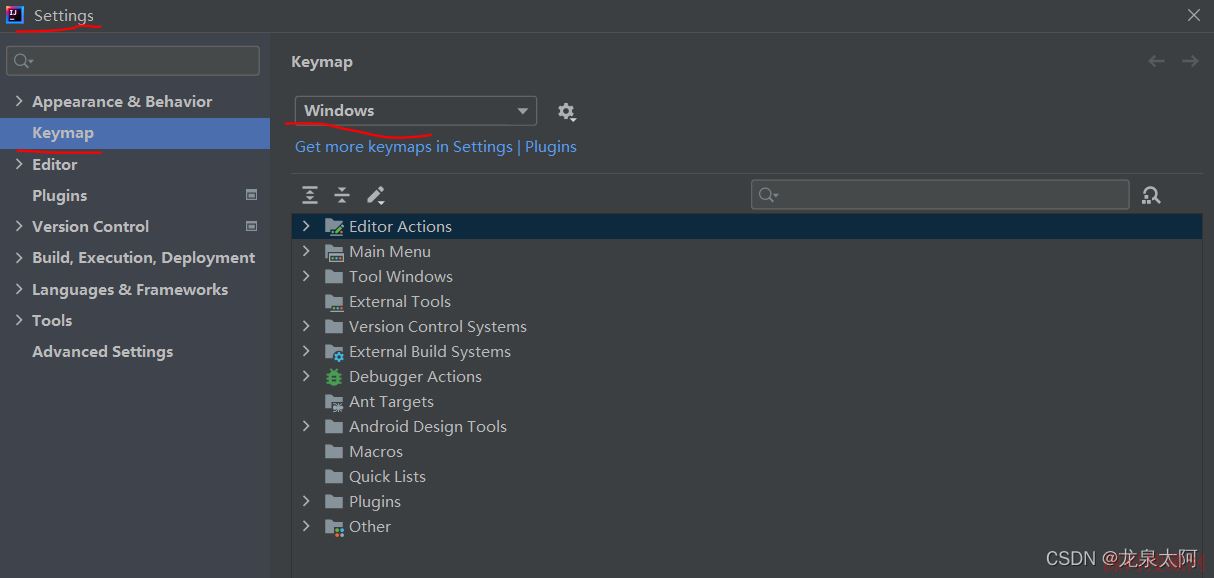The image size is (1214, 578).
Task: Click the Get more keymaps link
Action: pos(403,147)
